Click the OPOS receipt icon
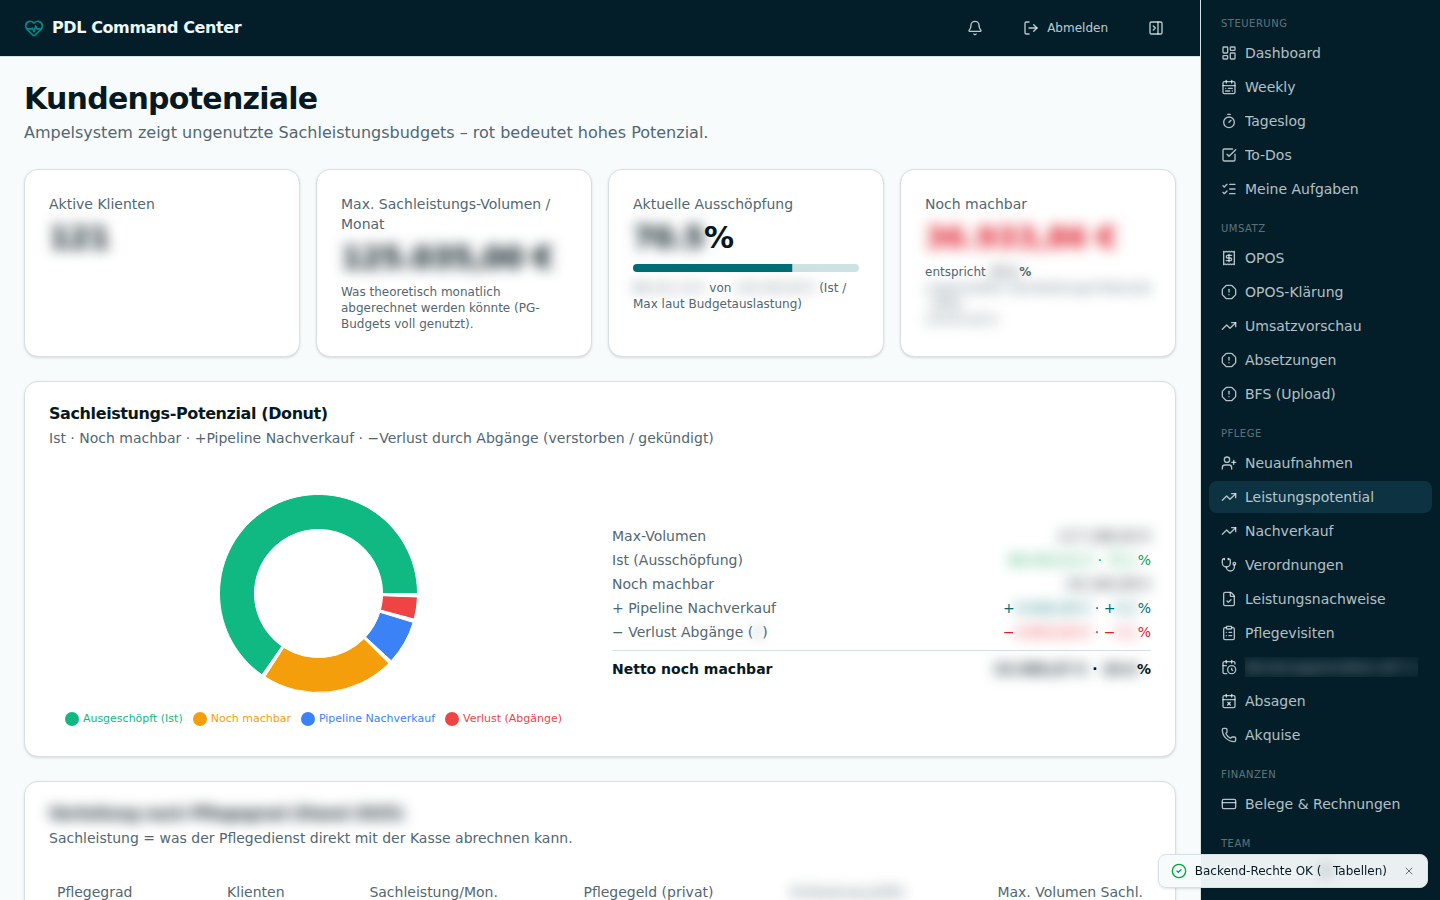 (1229, 258)
